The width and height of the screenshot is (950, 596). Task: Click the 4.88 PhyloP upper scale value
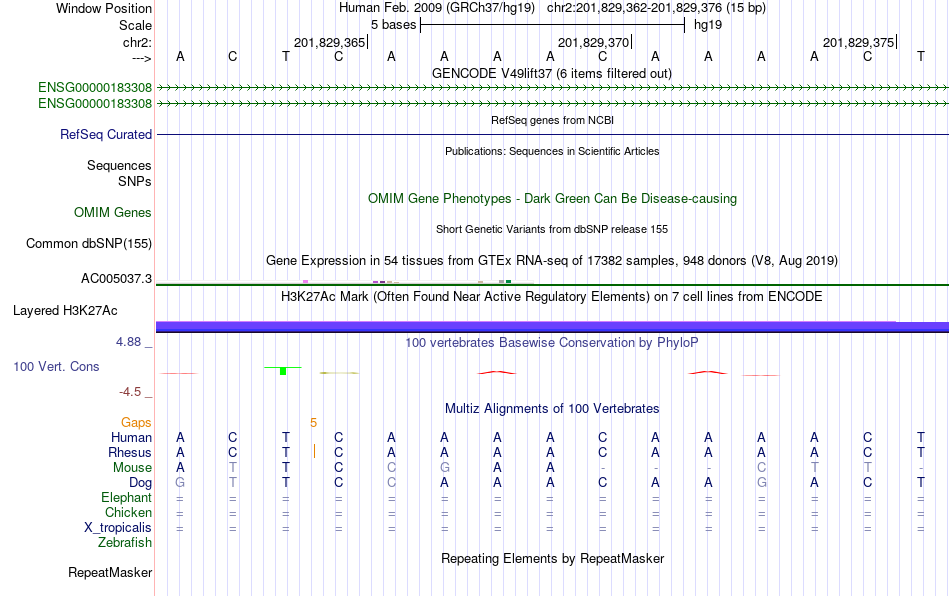pos(129,342)
